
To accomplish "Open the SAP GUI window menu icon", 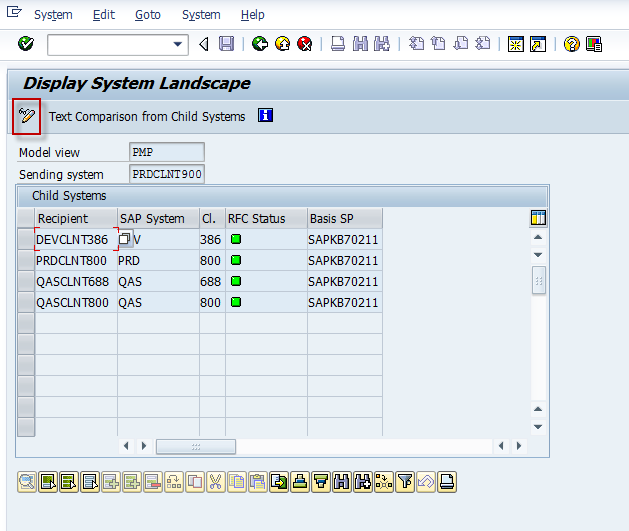I will click(14, 12).
